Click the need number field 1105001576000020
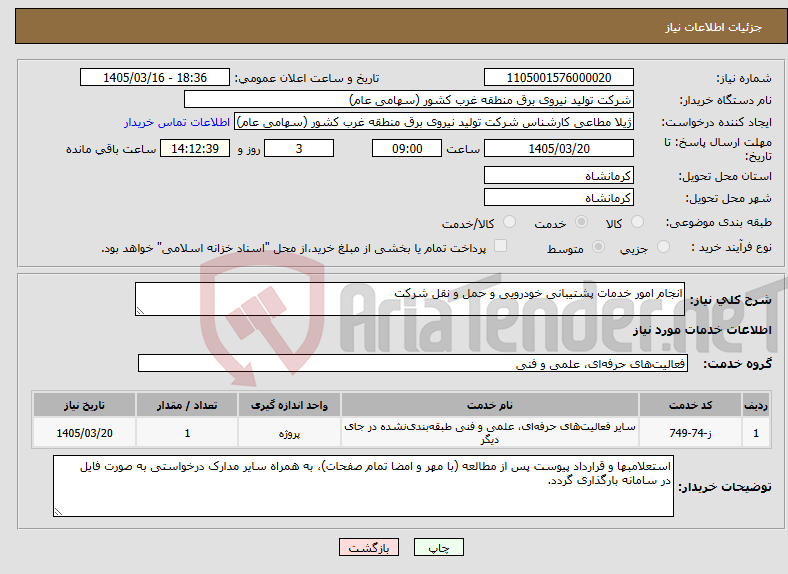 tap(558, 78)
